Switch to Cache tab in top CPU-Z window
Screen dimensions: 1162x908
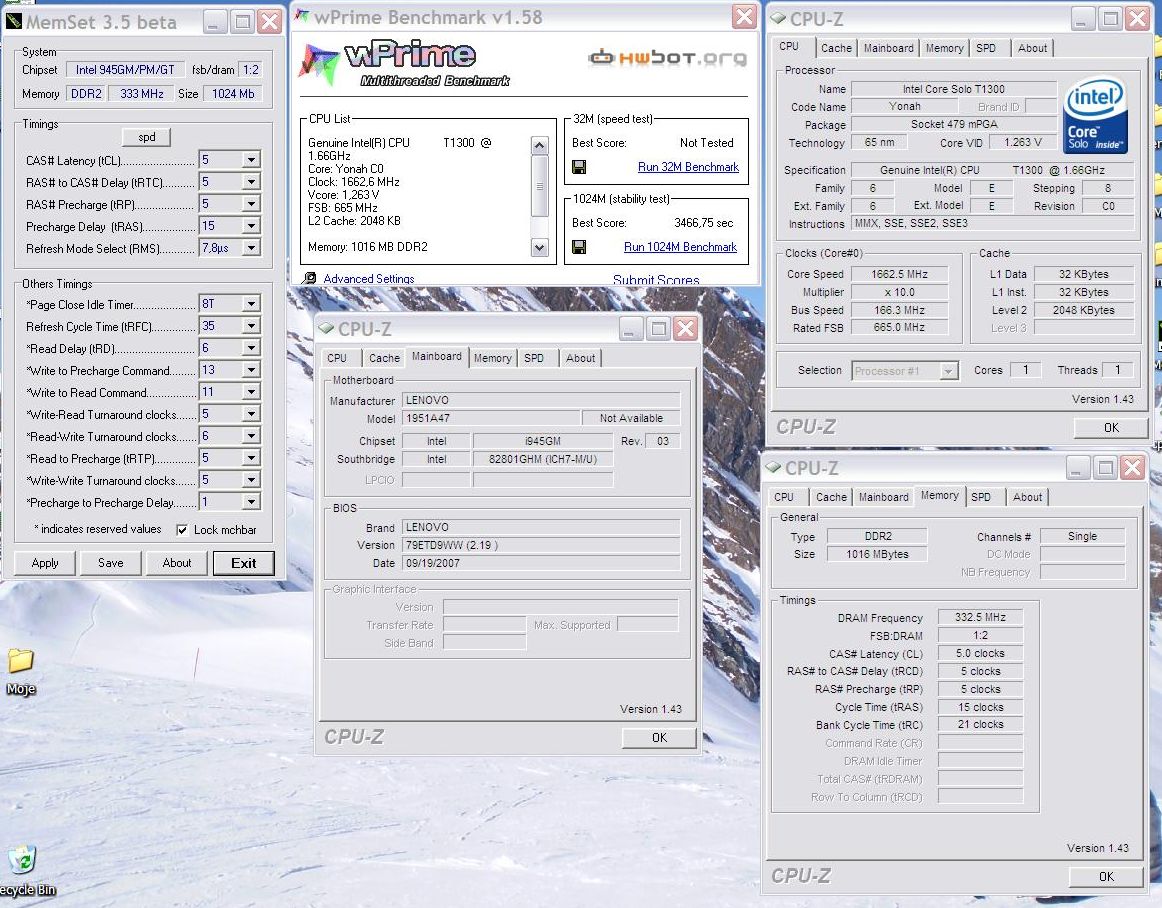[836, 48]
